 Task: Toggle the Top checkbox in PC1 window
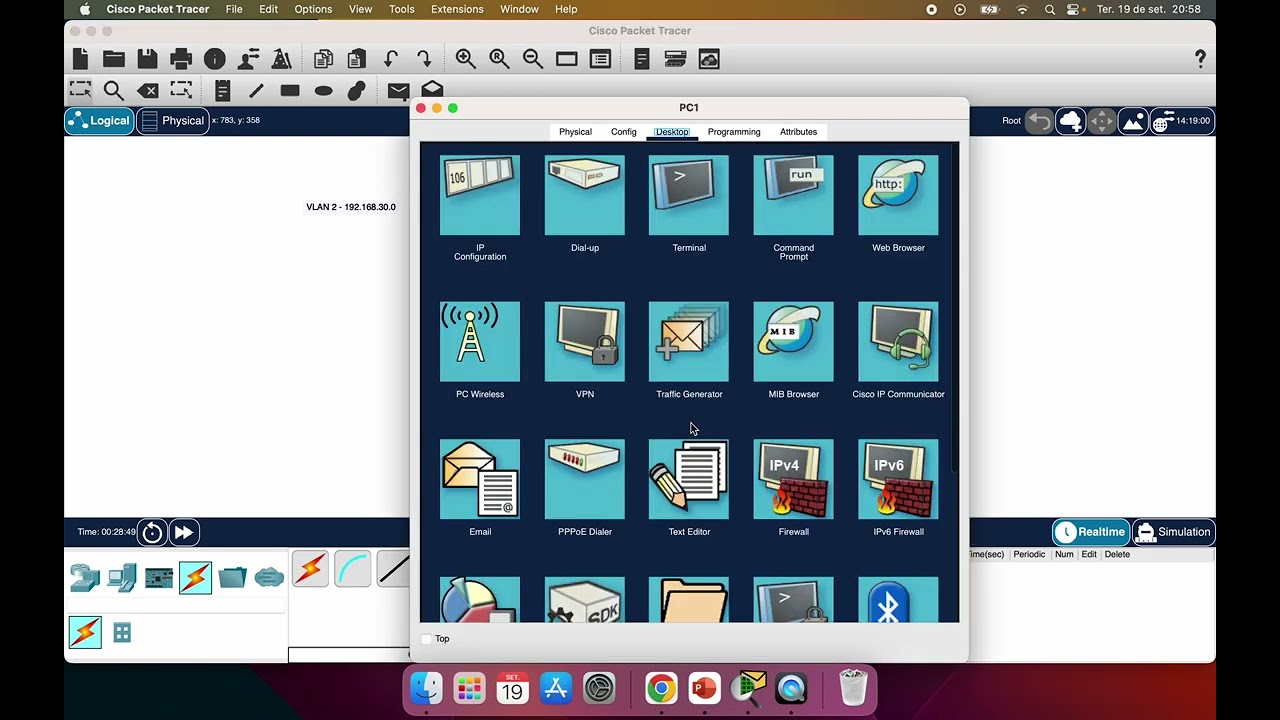[x=427, y=639]
